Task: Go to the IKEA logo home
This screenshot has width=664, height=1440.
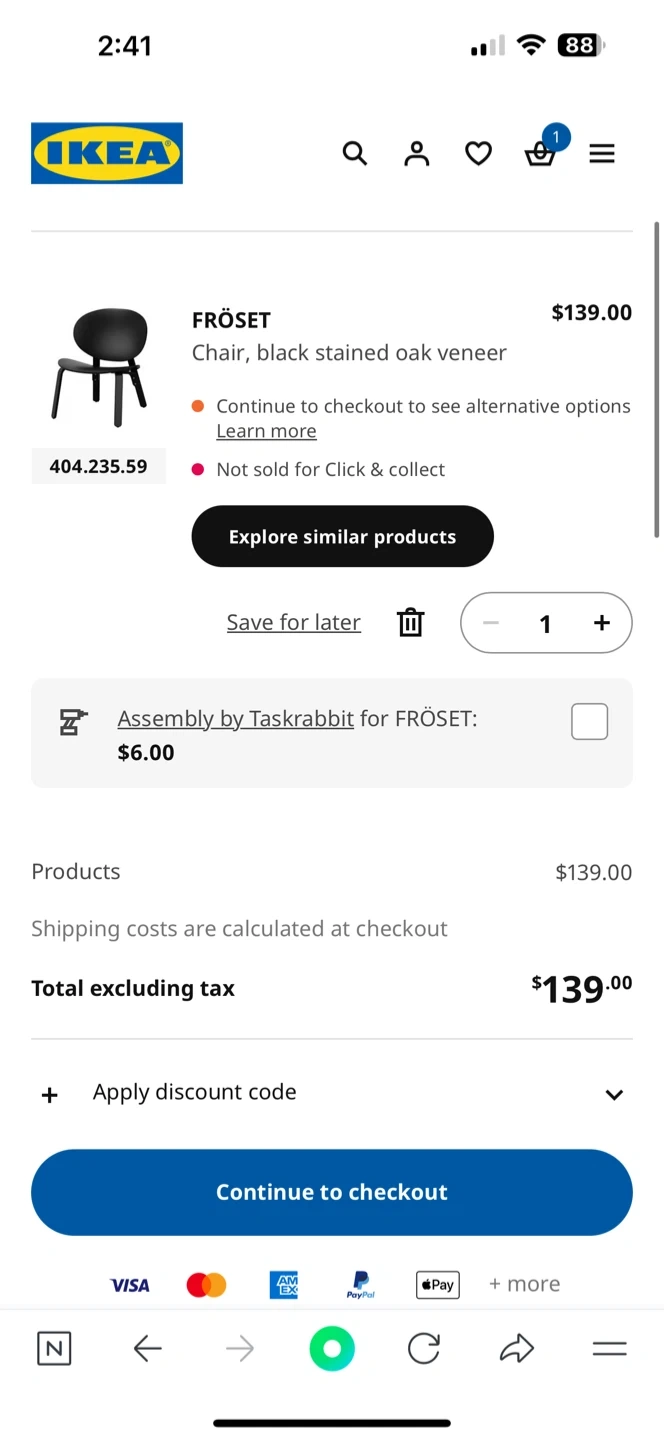Action: 107,153
